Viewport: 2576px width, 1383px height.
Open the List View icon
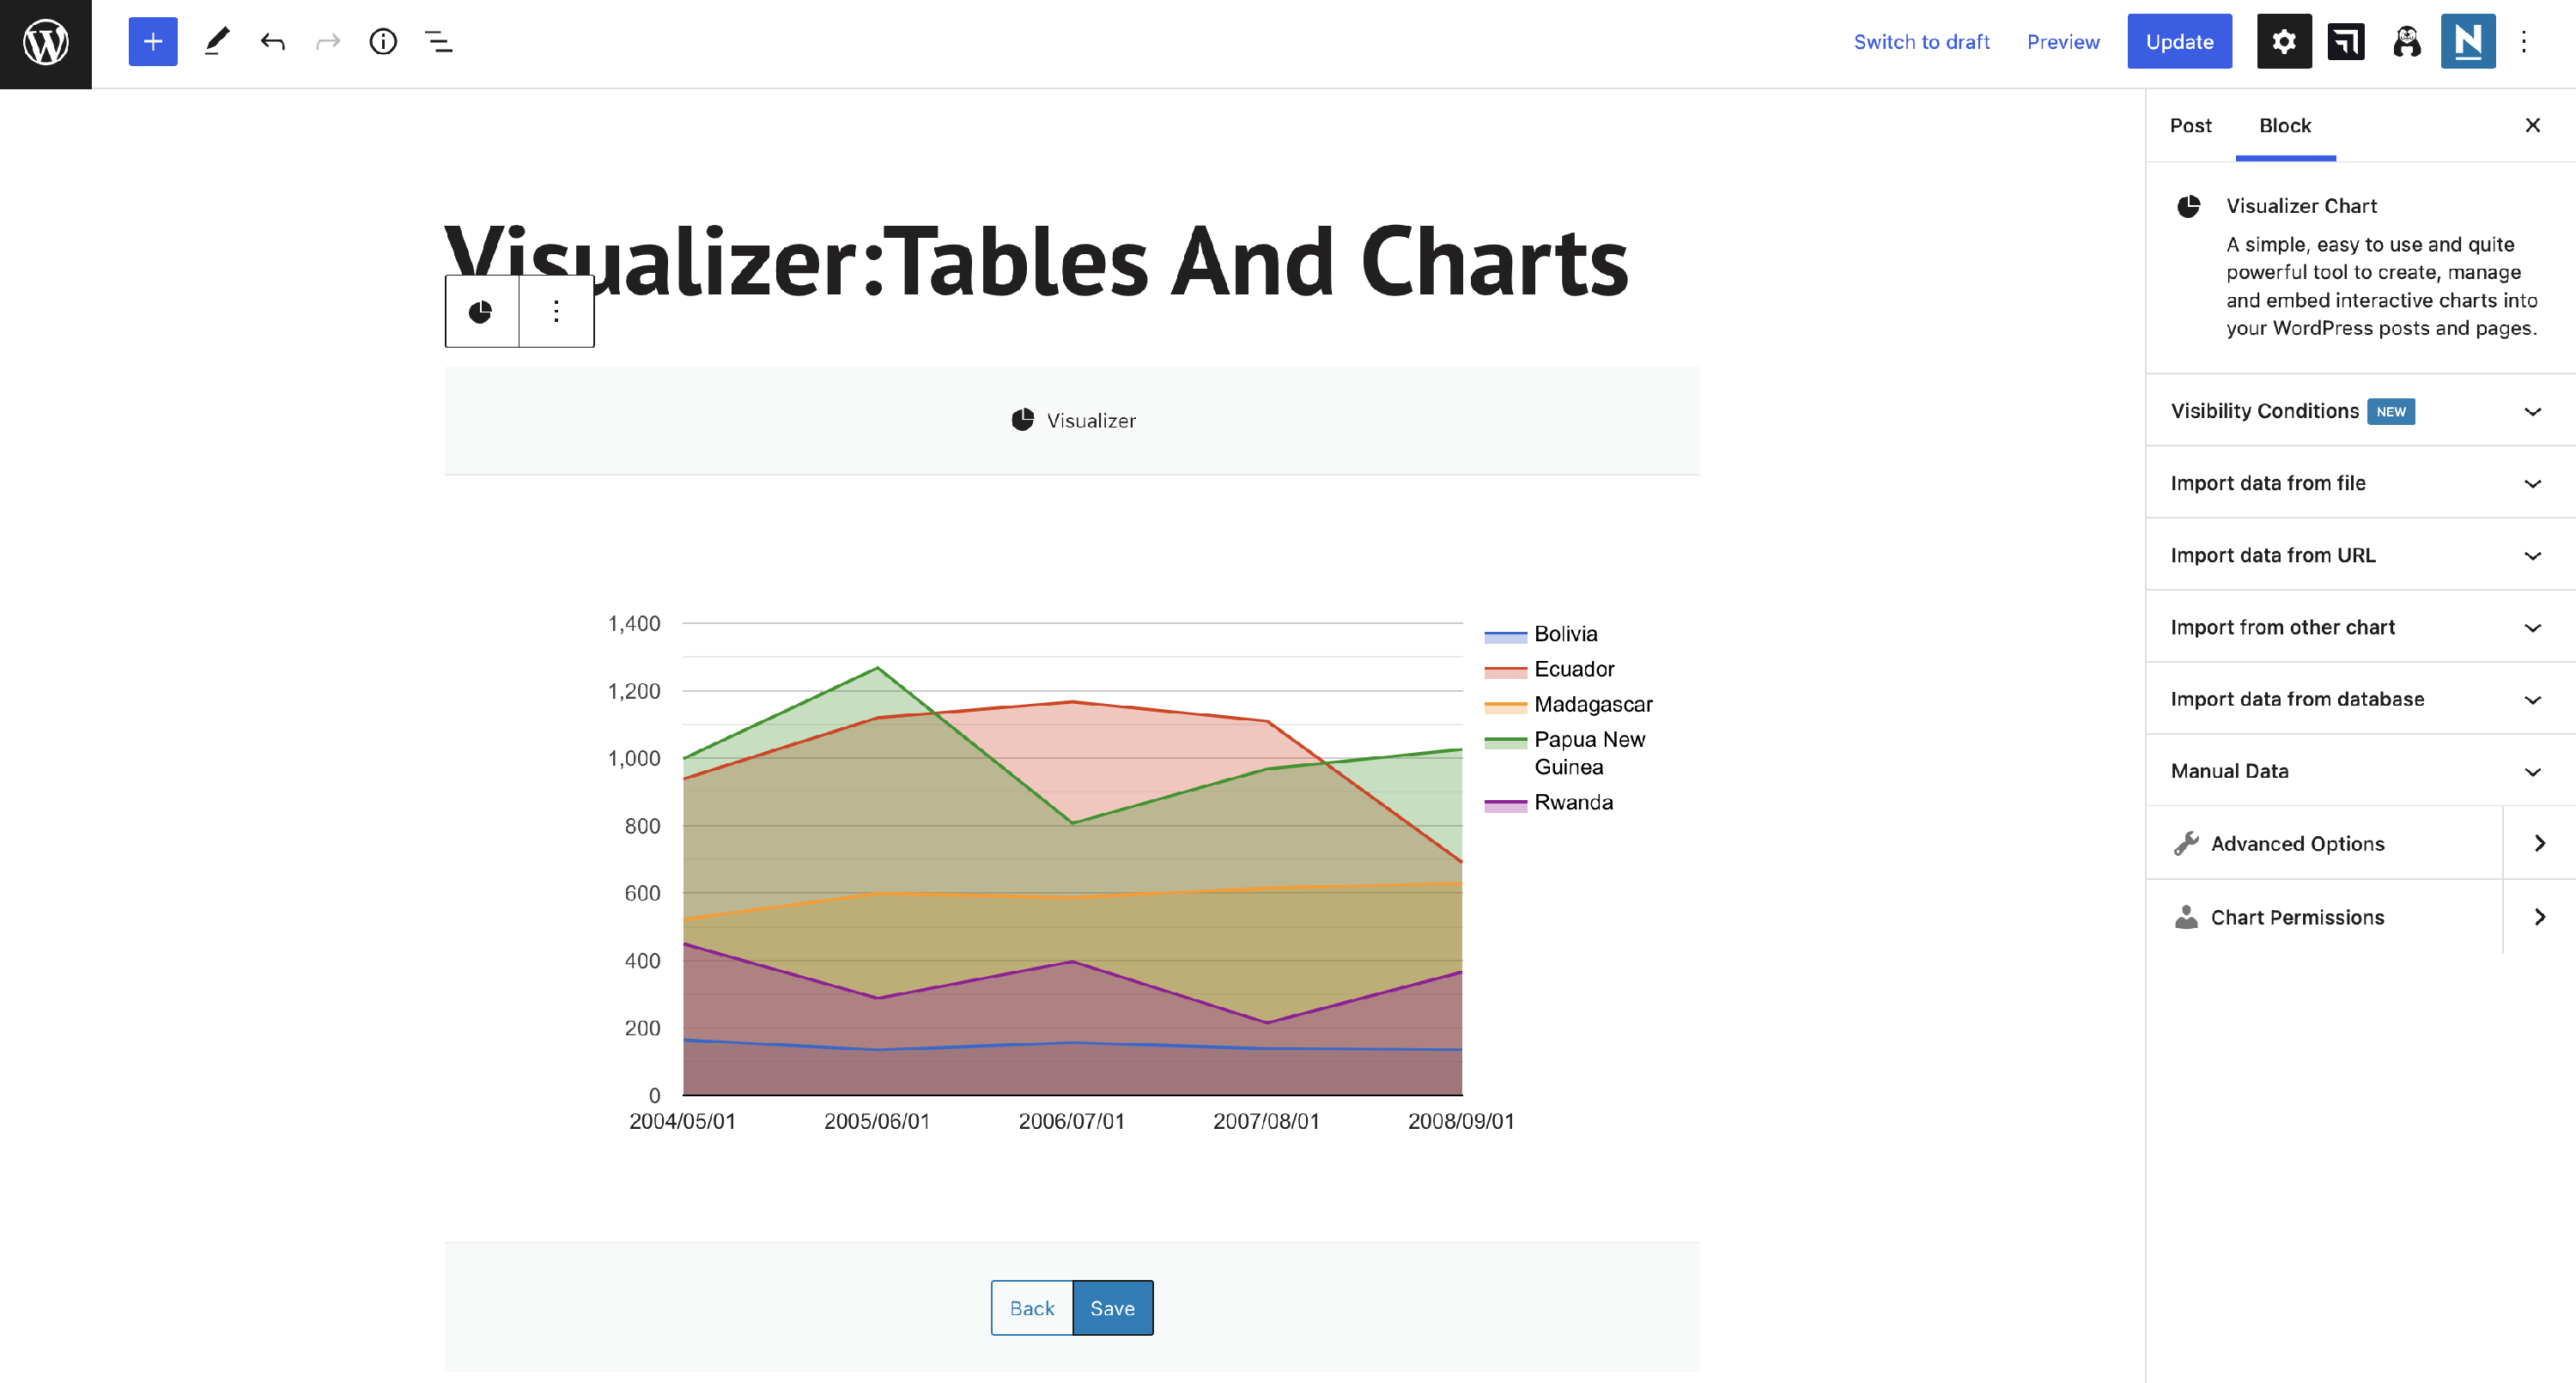pyautogui.click(x=439, y=42)
